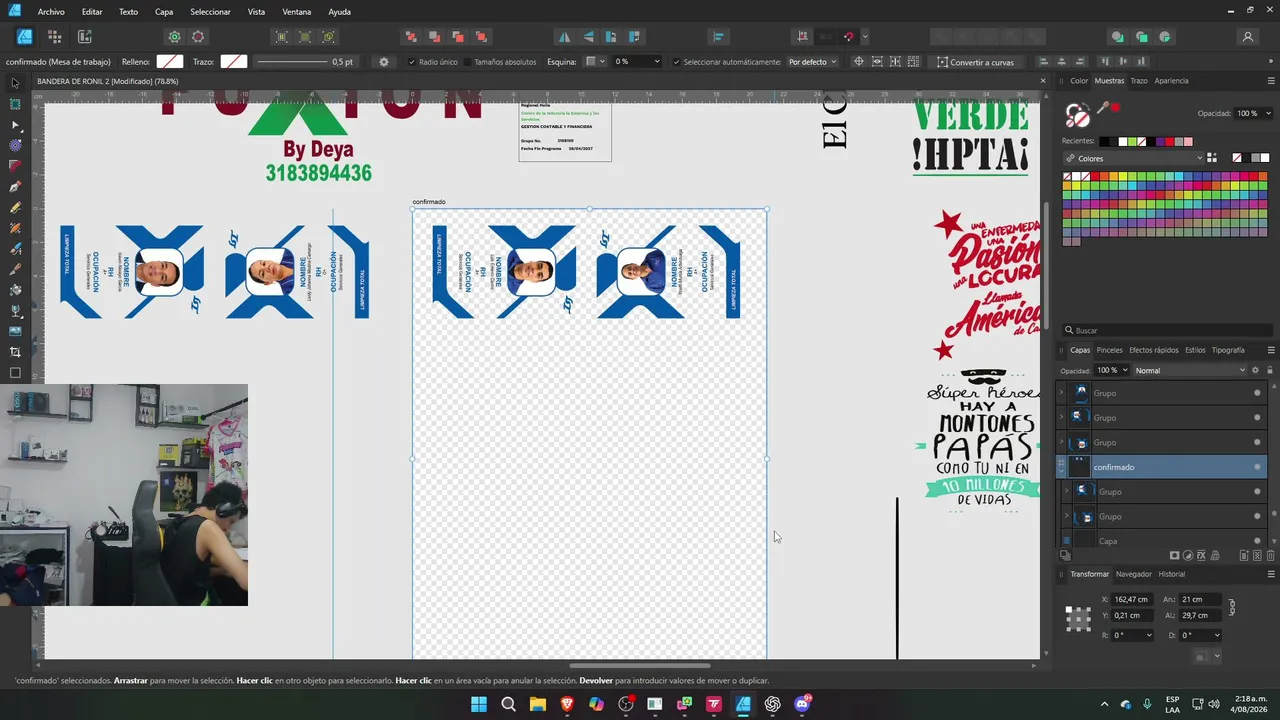Open the Windows Start menu
This screenshot has width=1280, height=720.
(x=478, y=704)
